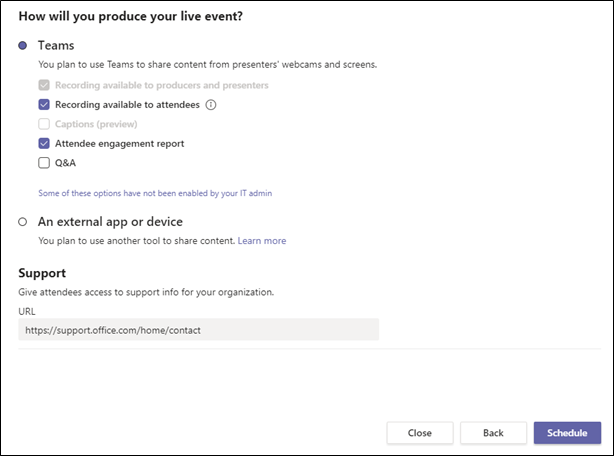
Task: Click into the support URL field
Action: [x=199, y=330]
